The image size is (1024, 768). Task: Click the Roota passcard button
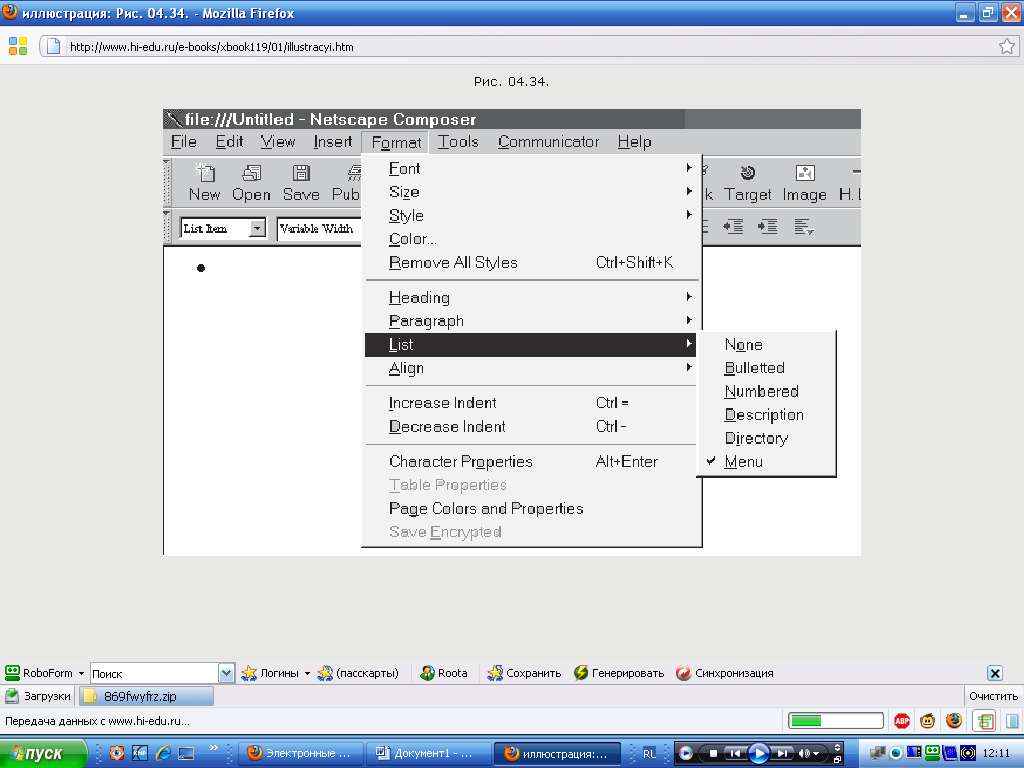(x=443, y=673)
